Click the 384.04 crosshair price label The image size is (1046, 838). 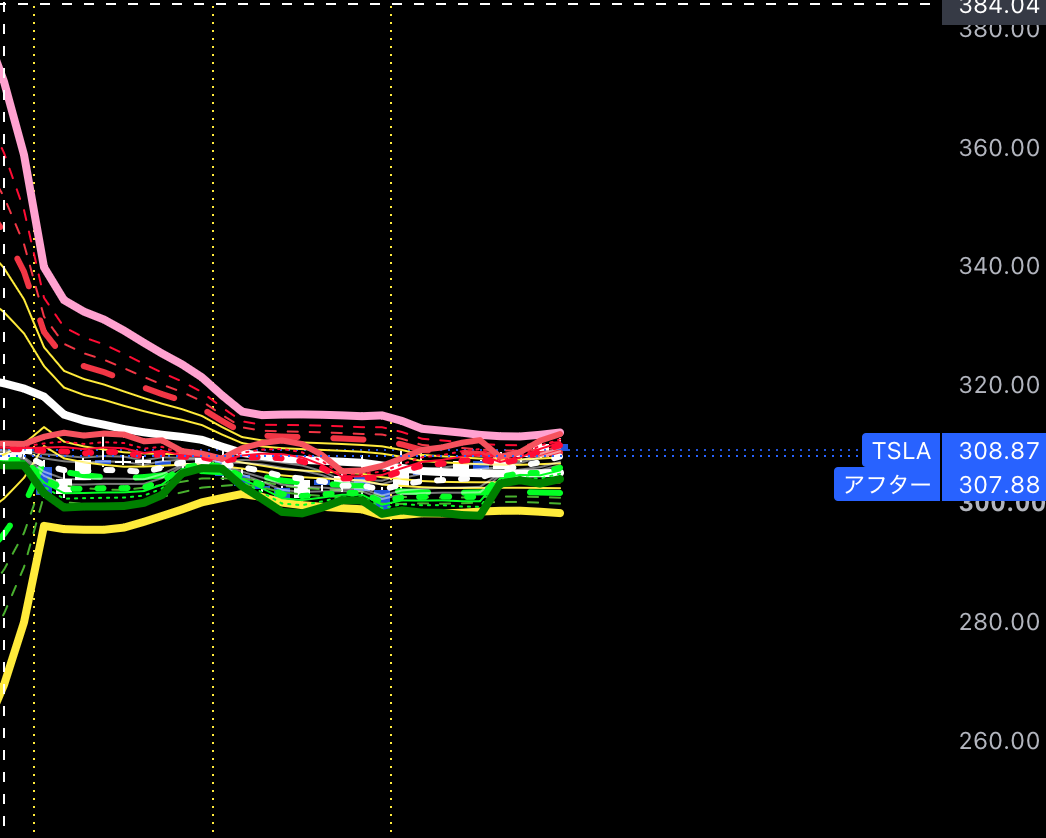994,8
